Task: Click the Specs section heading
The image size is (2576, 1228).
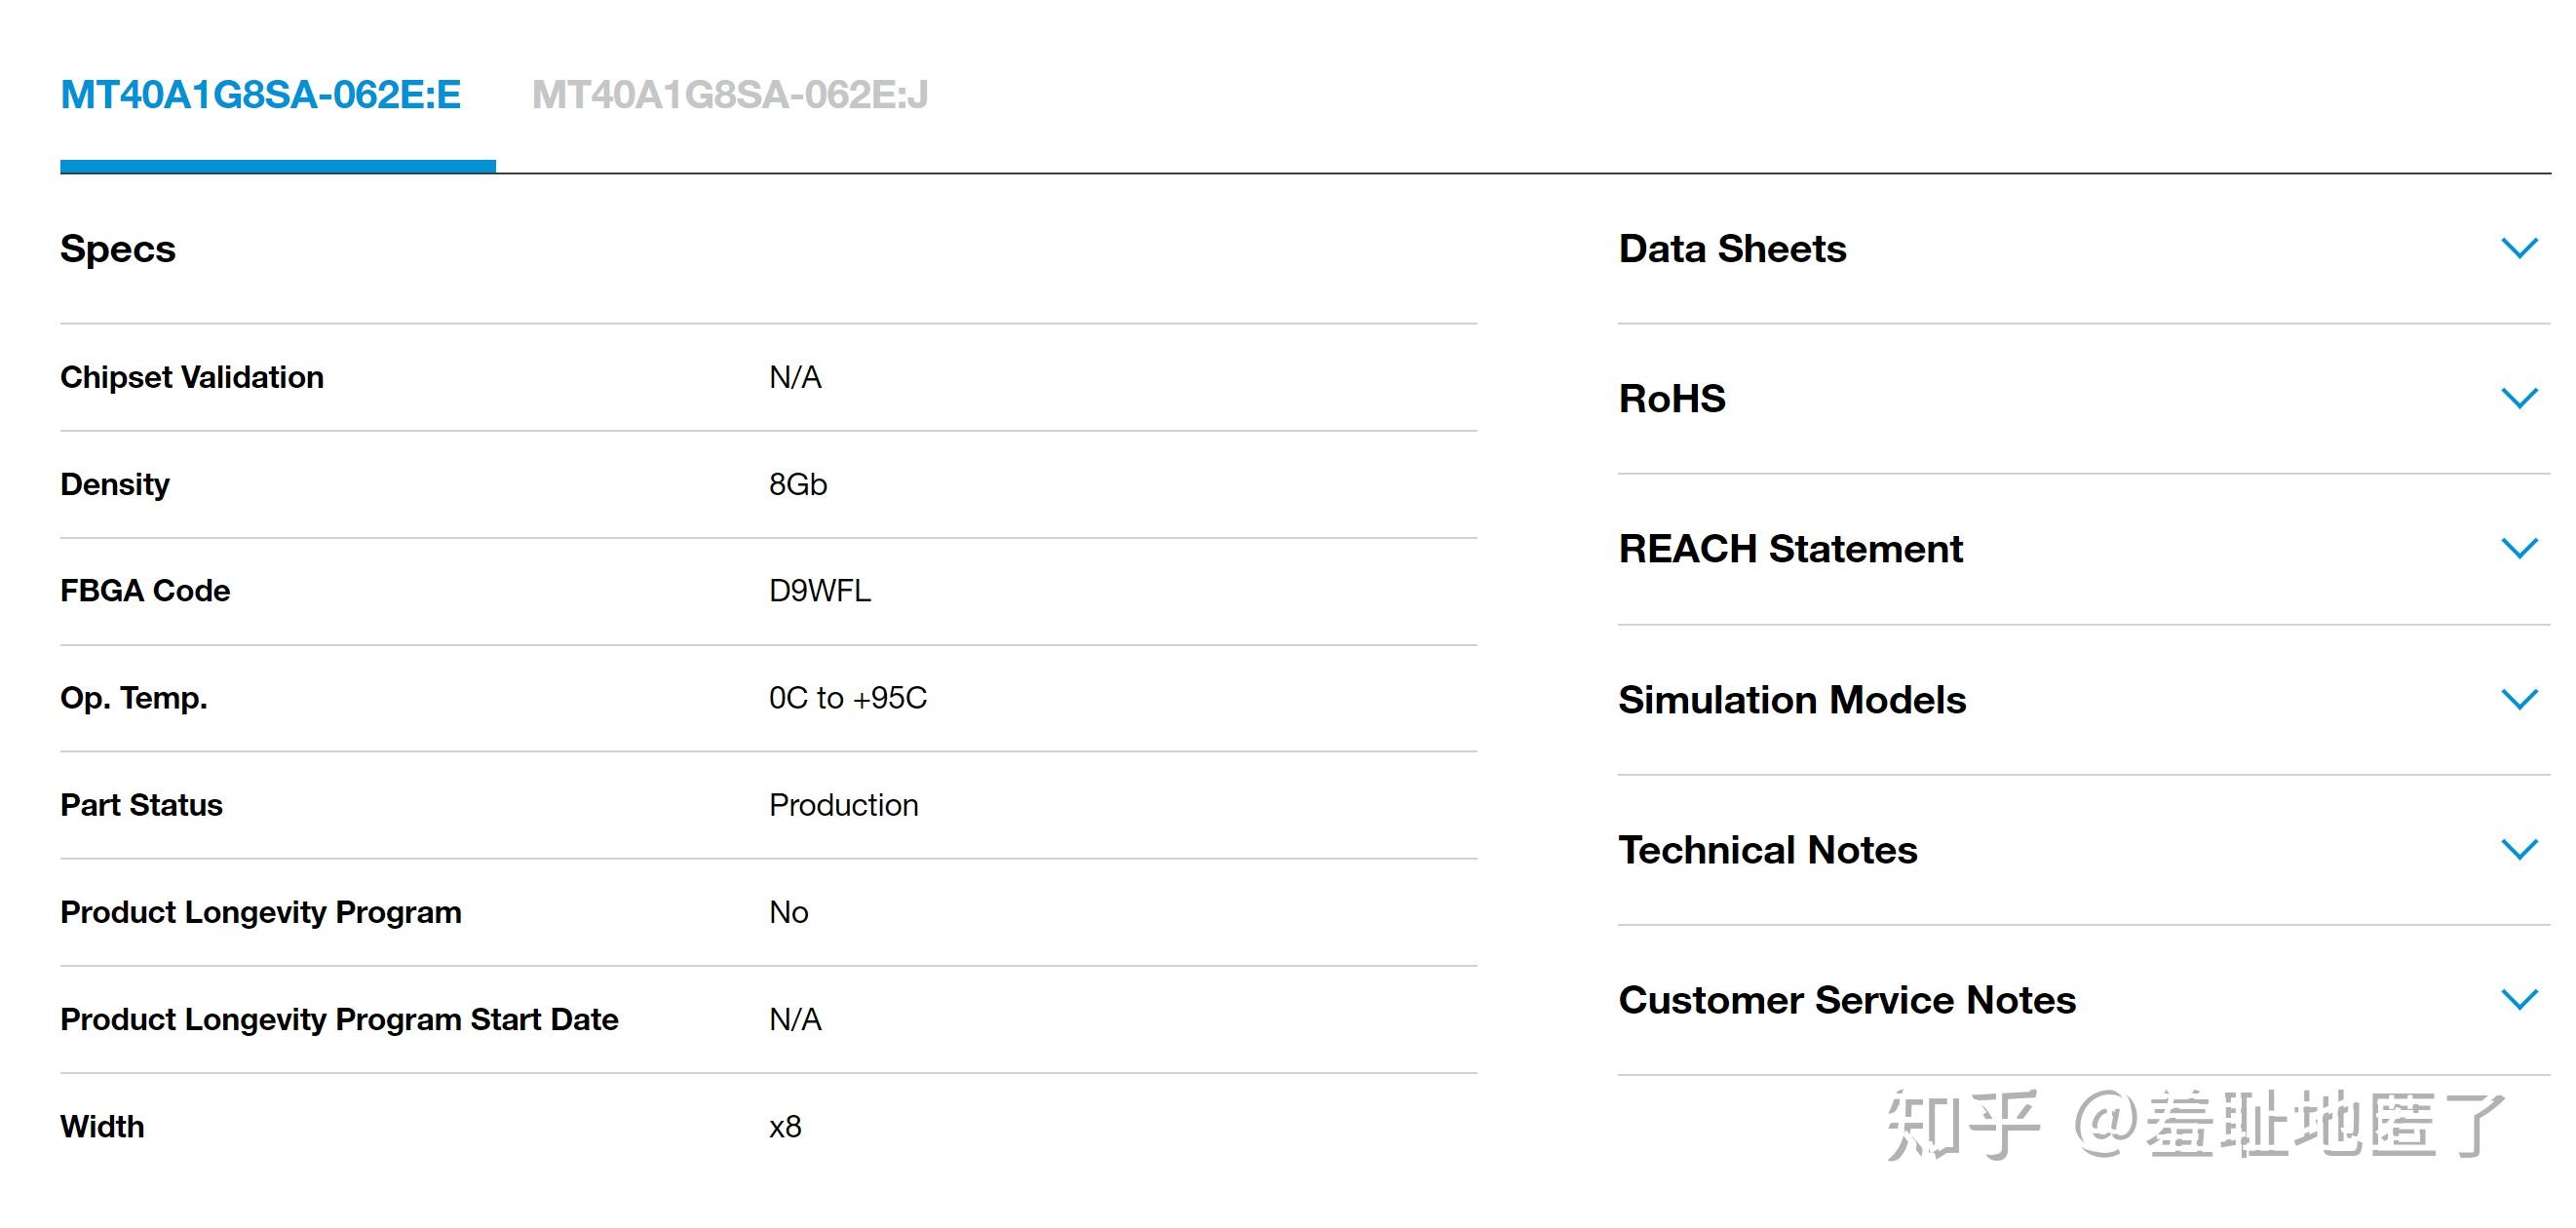Action: pyautogui.click(x=118, y=249)
